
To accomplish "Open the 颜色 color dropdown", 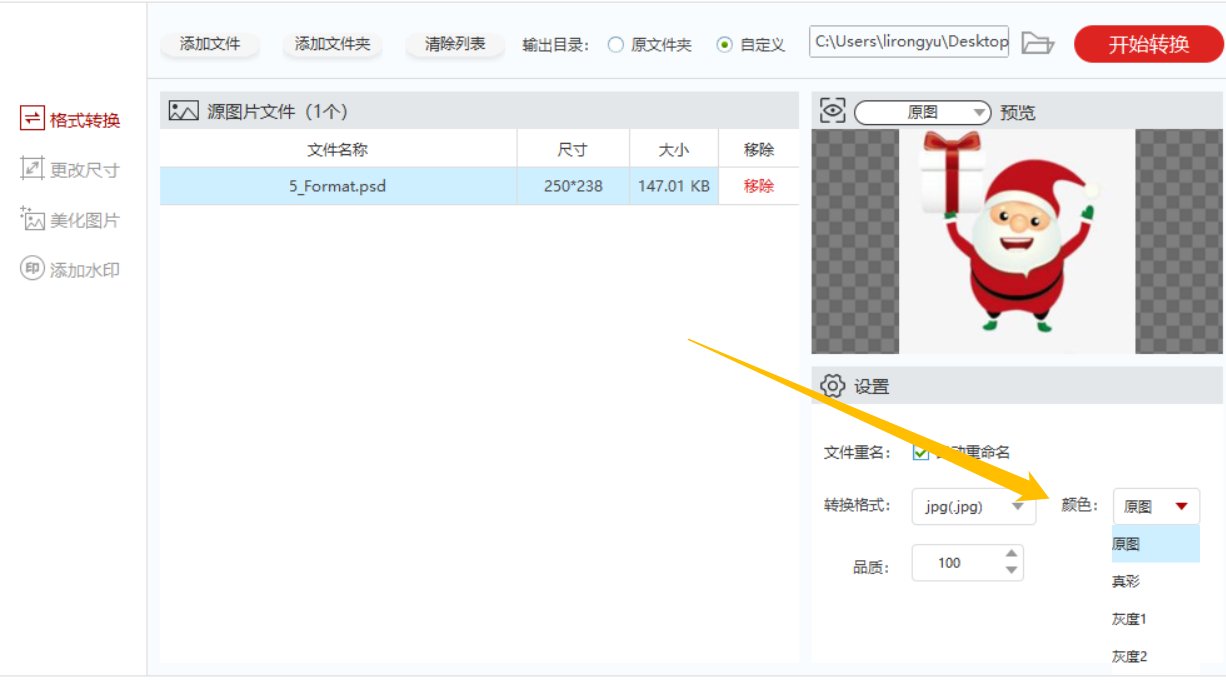I will 1154,505.
